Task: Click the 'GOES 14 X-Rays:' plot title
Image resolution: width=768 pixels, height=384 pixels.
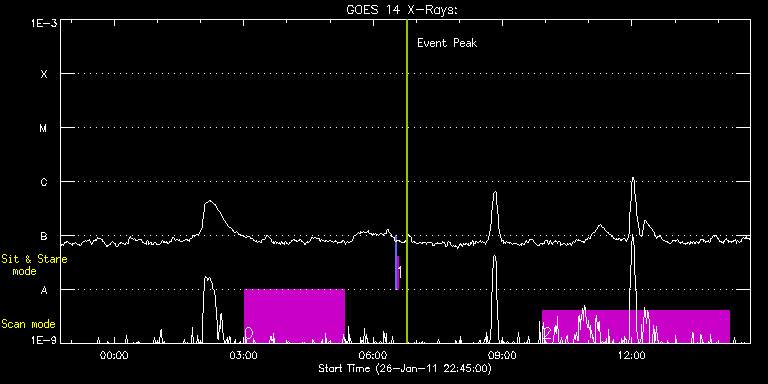Action: (402, 10)
